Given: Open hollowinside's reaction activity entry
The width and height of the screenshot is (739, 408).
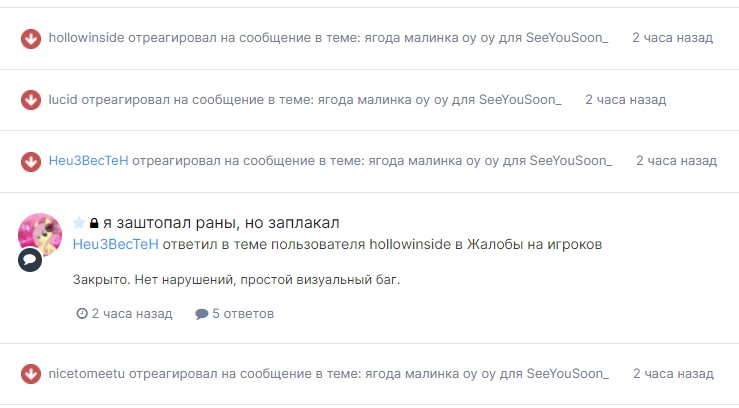Looking at the screenshot, I should pyautogui.click(x=328, y=38).
